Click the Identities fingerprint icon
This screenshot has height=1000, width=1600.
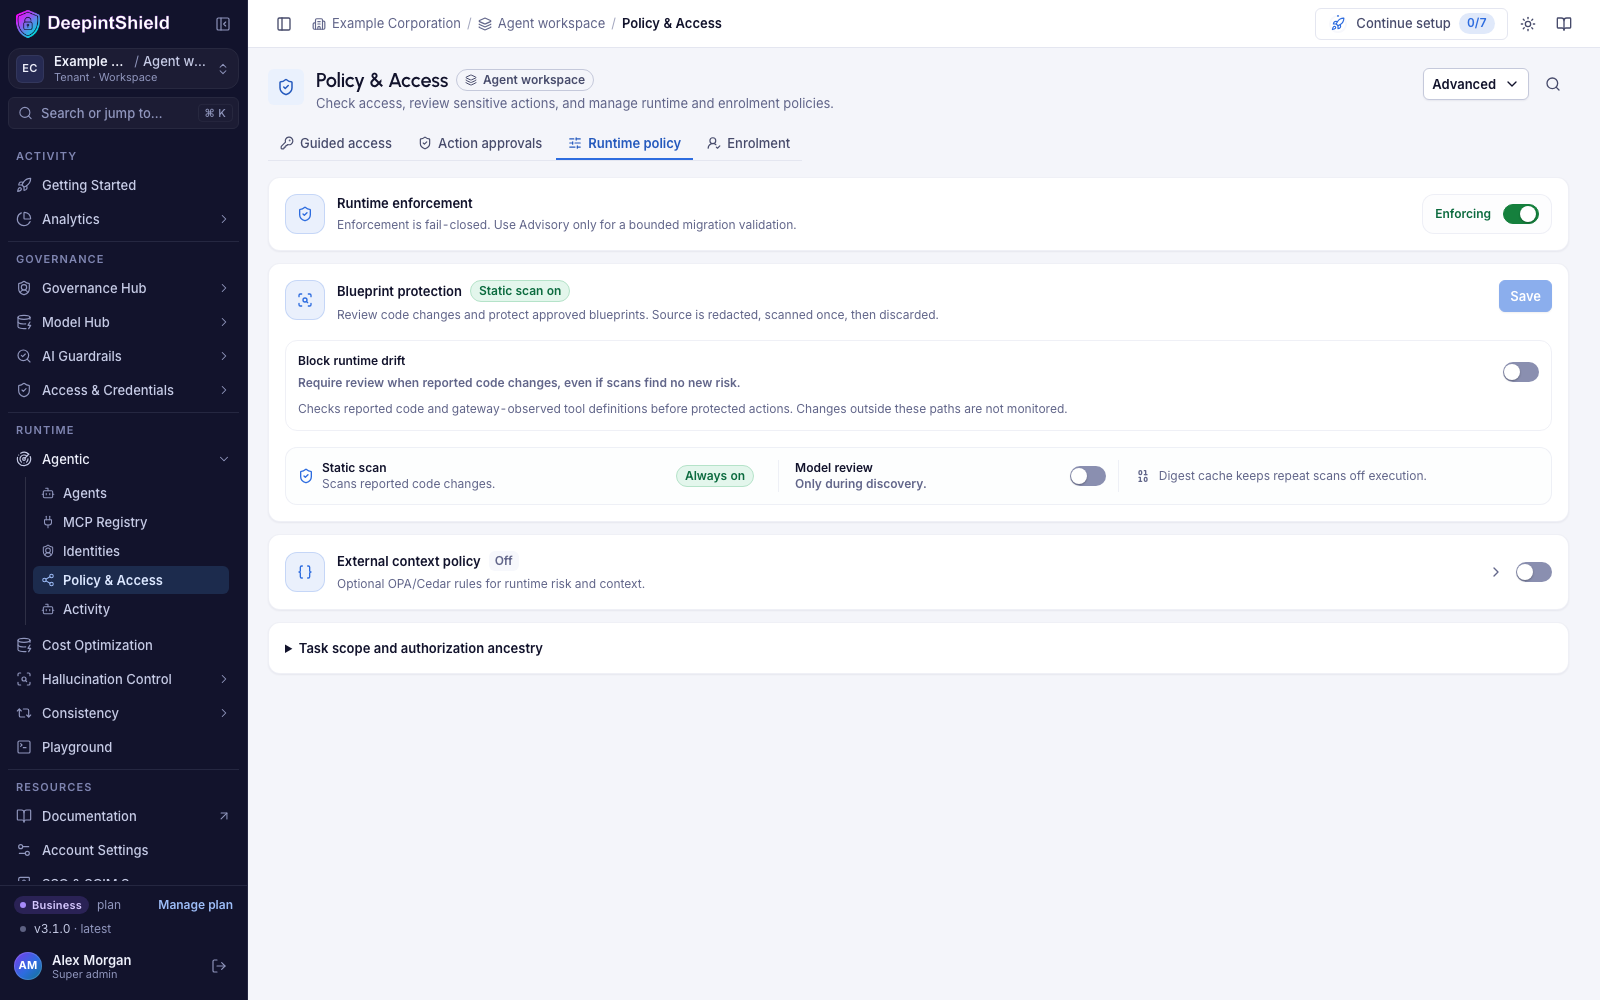pos(48,551)
